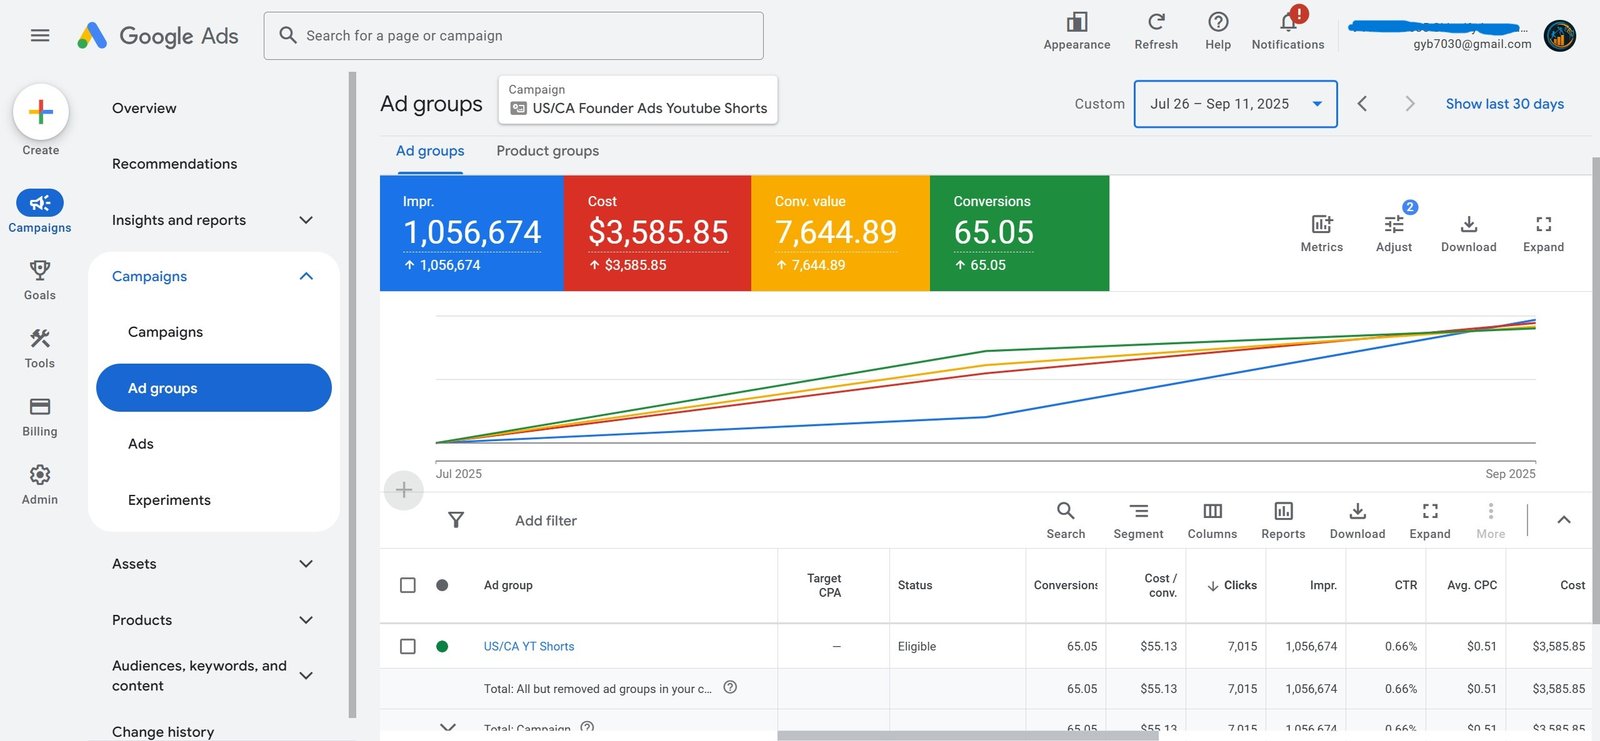Image resolution: width=1600 pixels, height=741 pixels.
Task: Click Show last 30 days link
Action: [1505, 104]
